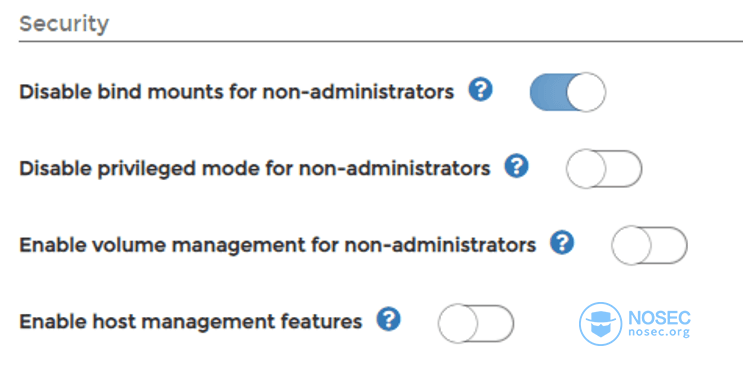Select the 'Enable host management features' label
Viewport: 743px width, 370px height.
point(190,322)
